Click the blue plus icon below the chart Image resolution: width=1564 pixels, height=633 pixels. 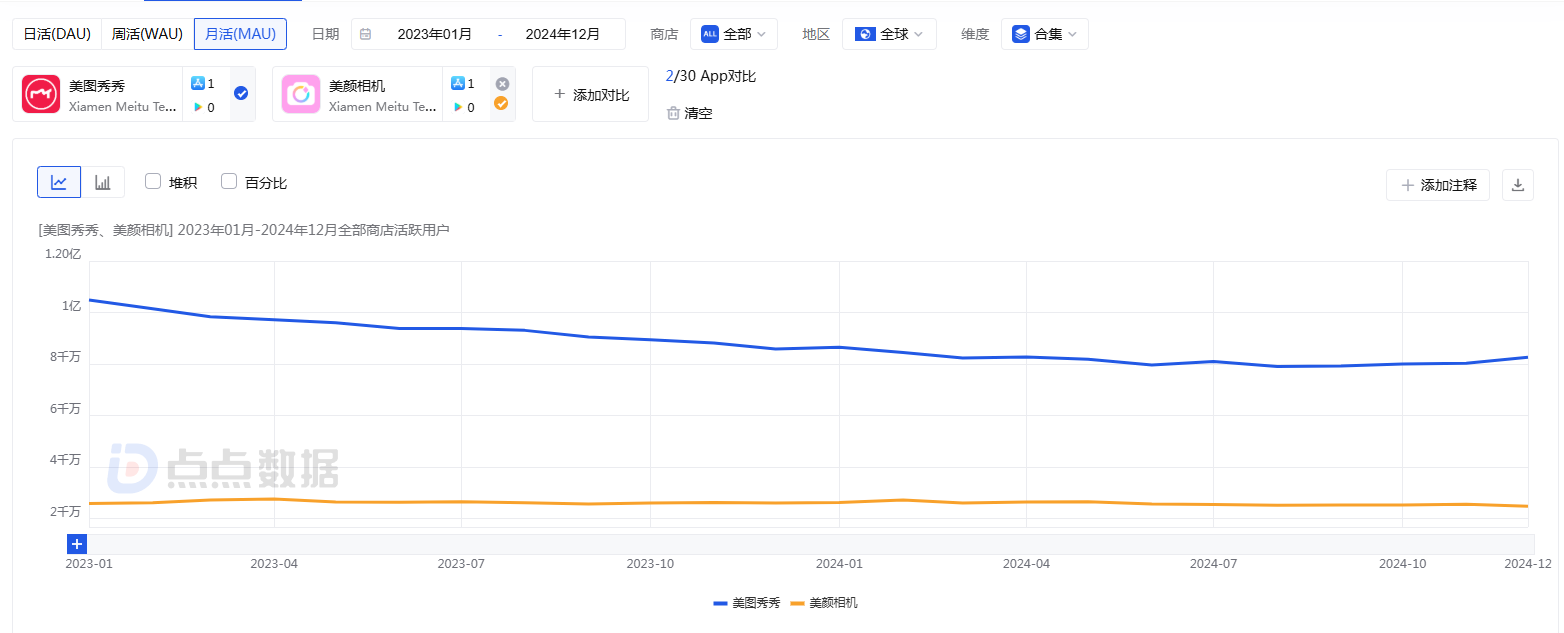[x=77, y=544]
